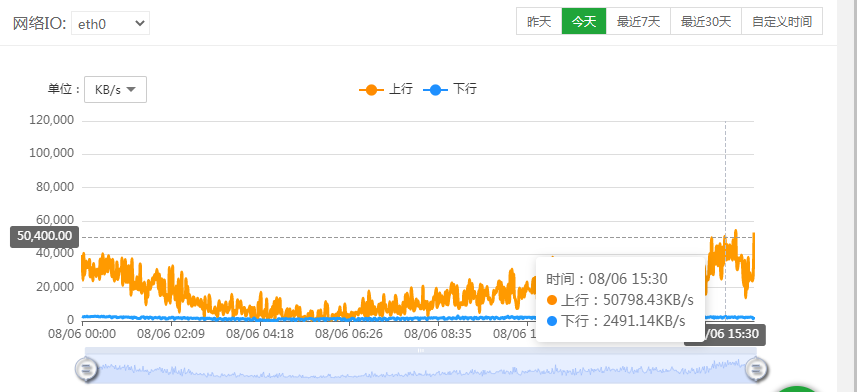Switch to the 最近30天 tab
Viewport: 857px width, 392px height.
click(x=706, y=22)
